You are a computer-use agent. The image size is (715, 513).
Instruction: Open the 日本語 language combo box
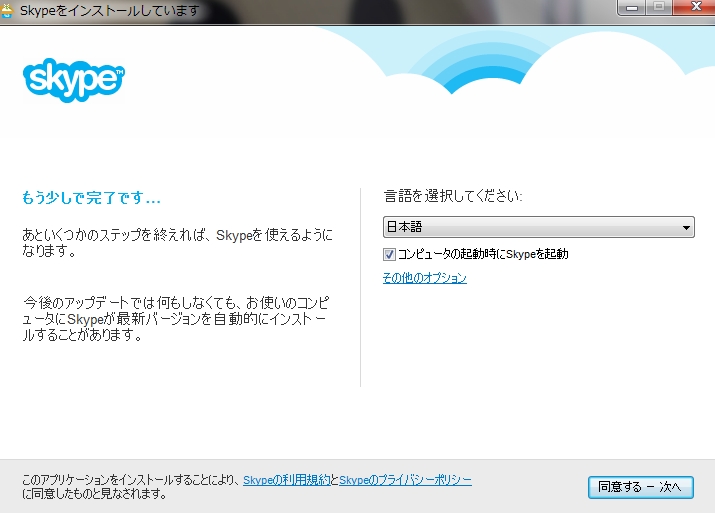[x=530, y=228]
